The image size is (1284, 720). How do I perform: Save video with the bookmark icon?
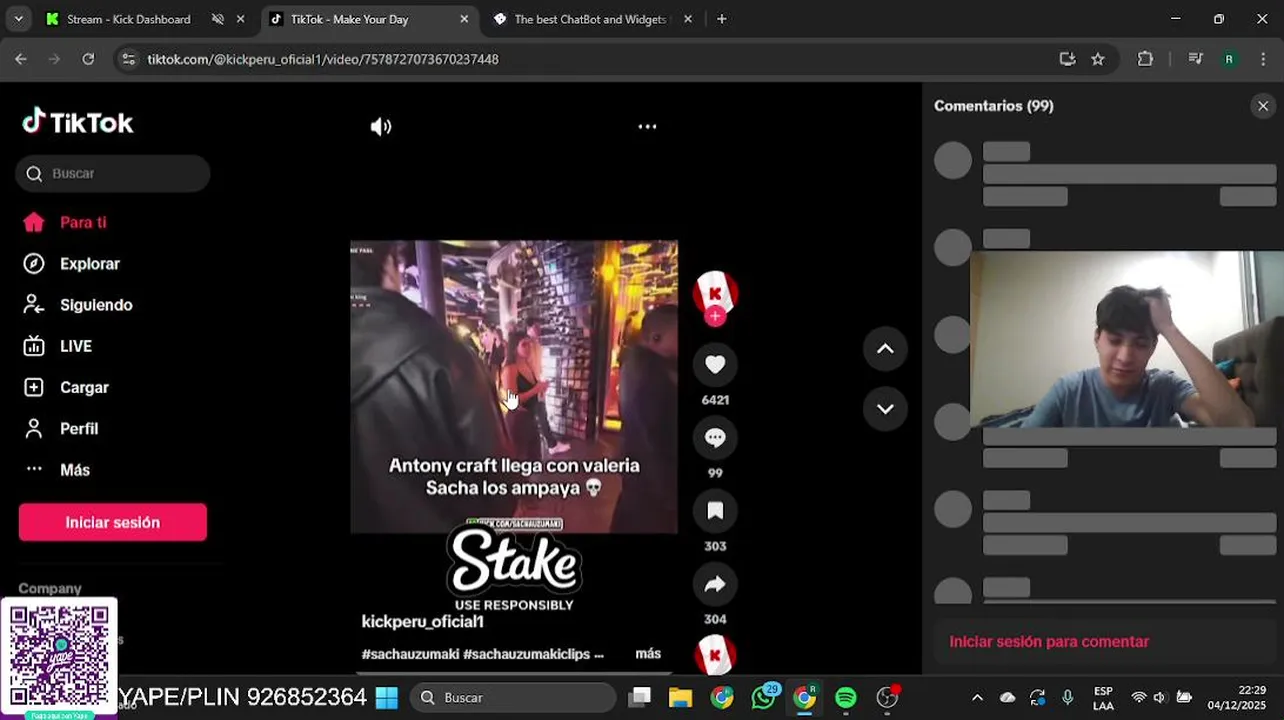tap(715, 511)
